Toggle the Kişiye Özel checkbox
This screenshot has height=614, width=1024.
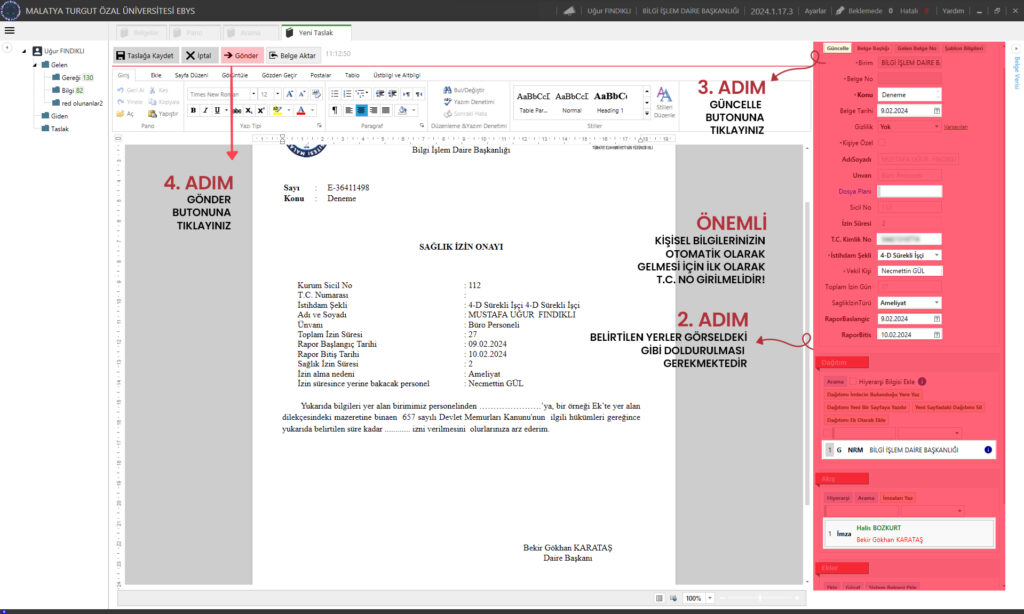[883, 144]
